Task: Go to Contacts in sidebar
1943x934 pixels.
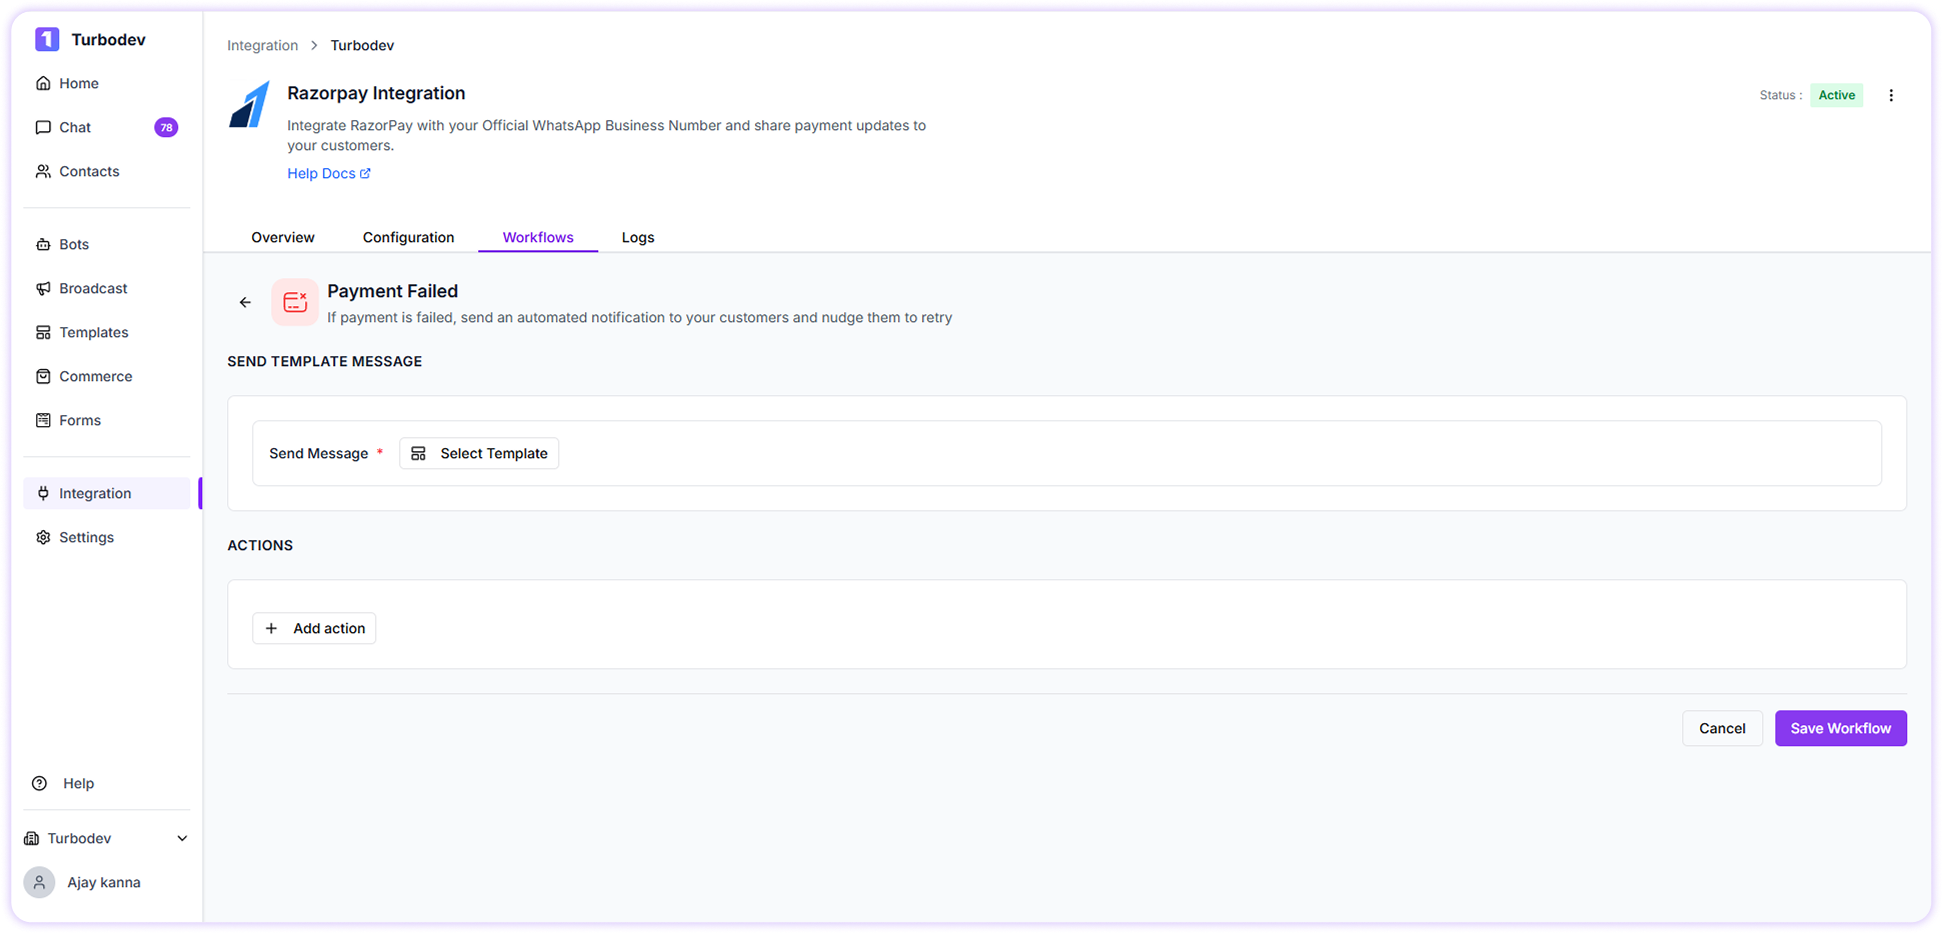Action: (x=77, y=171)
